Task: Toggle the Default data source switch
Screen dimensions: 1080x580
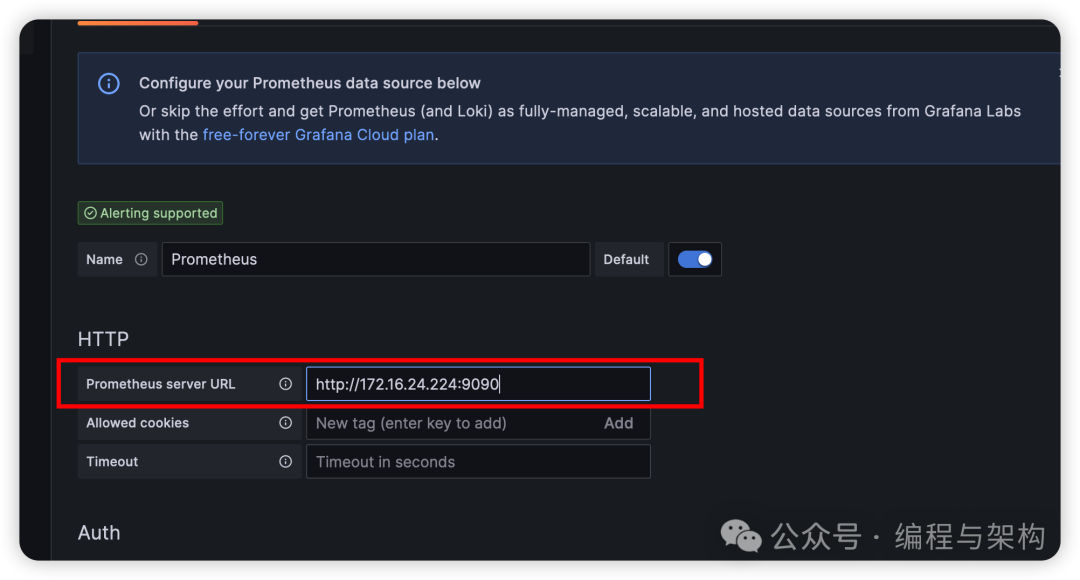Action: coord(695,259)
